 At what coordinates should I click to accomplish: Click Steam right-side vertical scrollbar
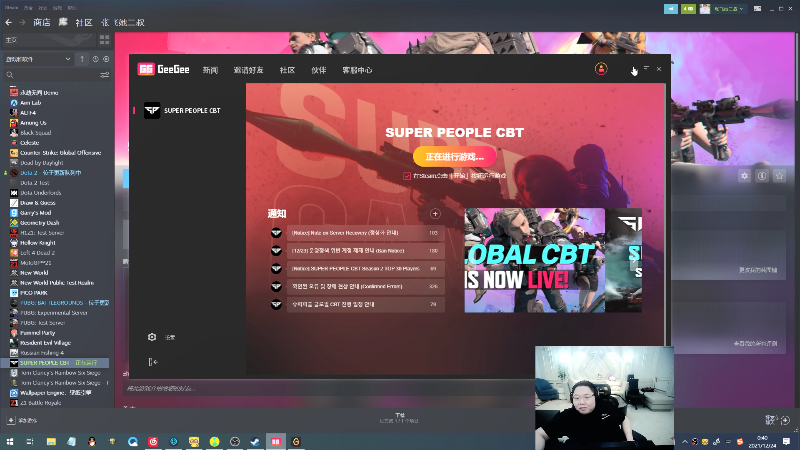(797, 66)
